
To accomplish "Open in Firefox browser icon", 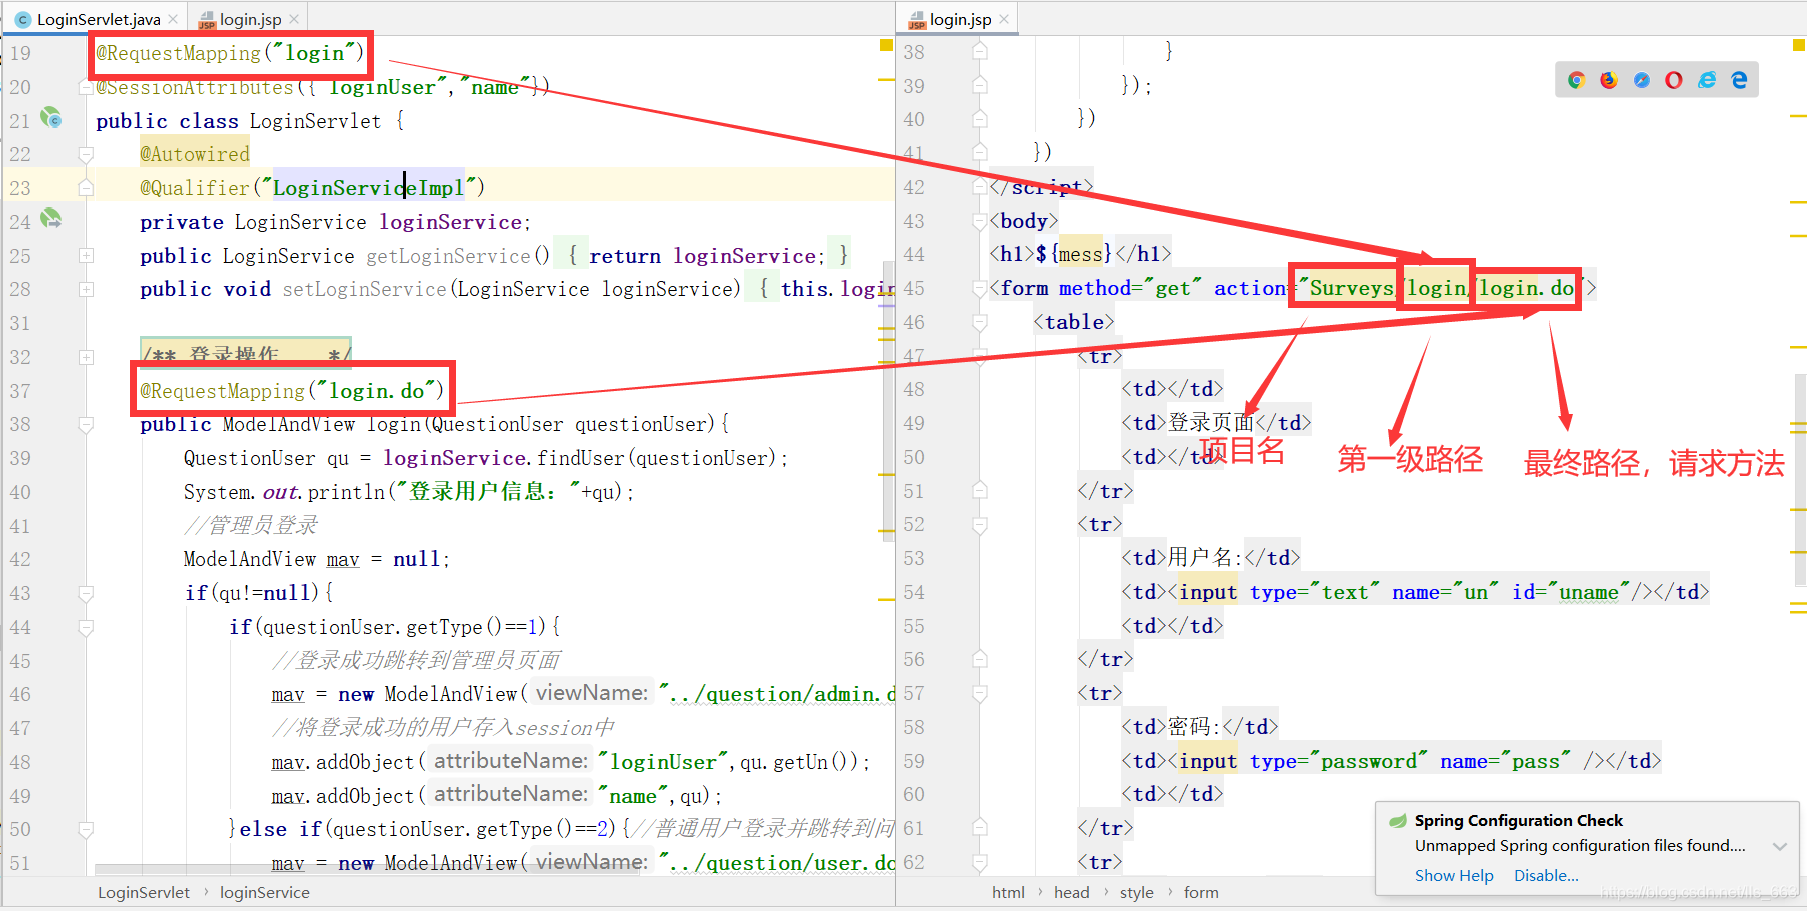I will click(x=1609, y=80).
